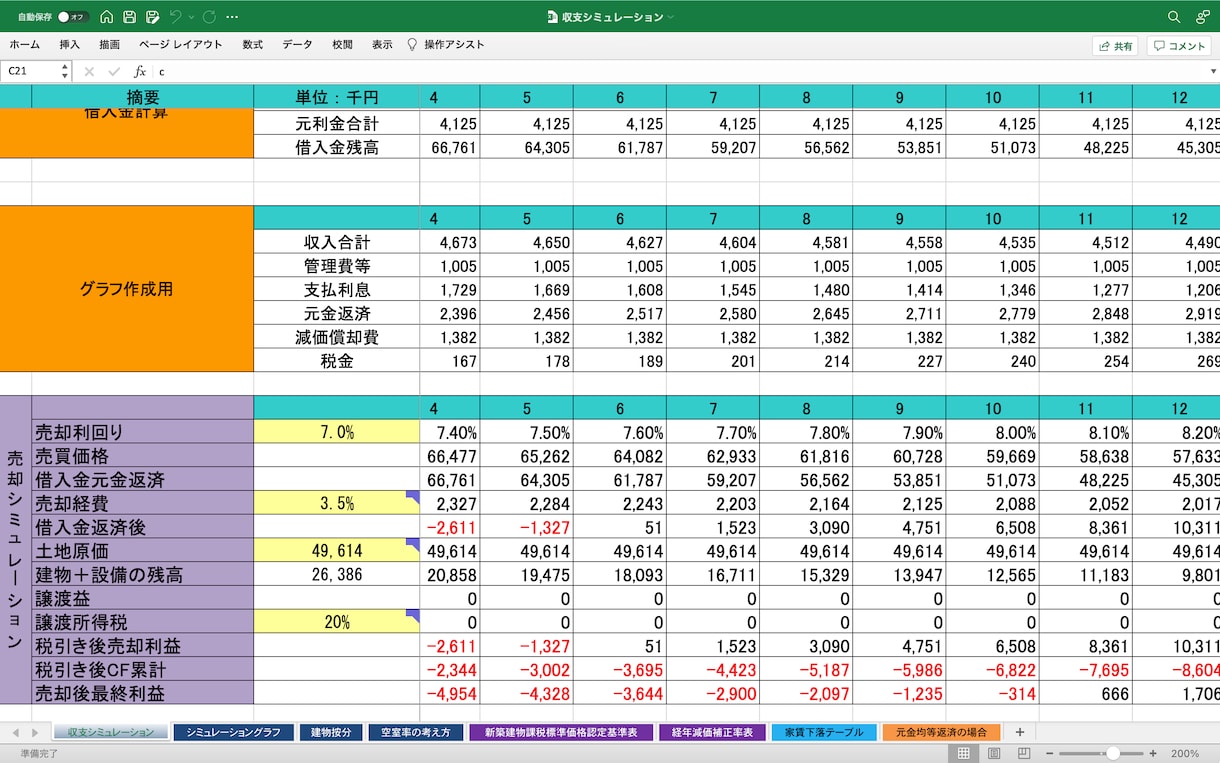This screenshot has width=1220, height=763.
Task: Click the next sheet navigation arrow
Action: click(34, 732)
